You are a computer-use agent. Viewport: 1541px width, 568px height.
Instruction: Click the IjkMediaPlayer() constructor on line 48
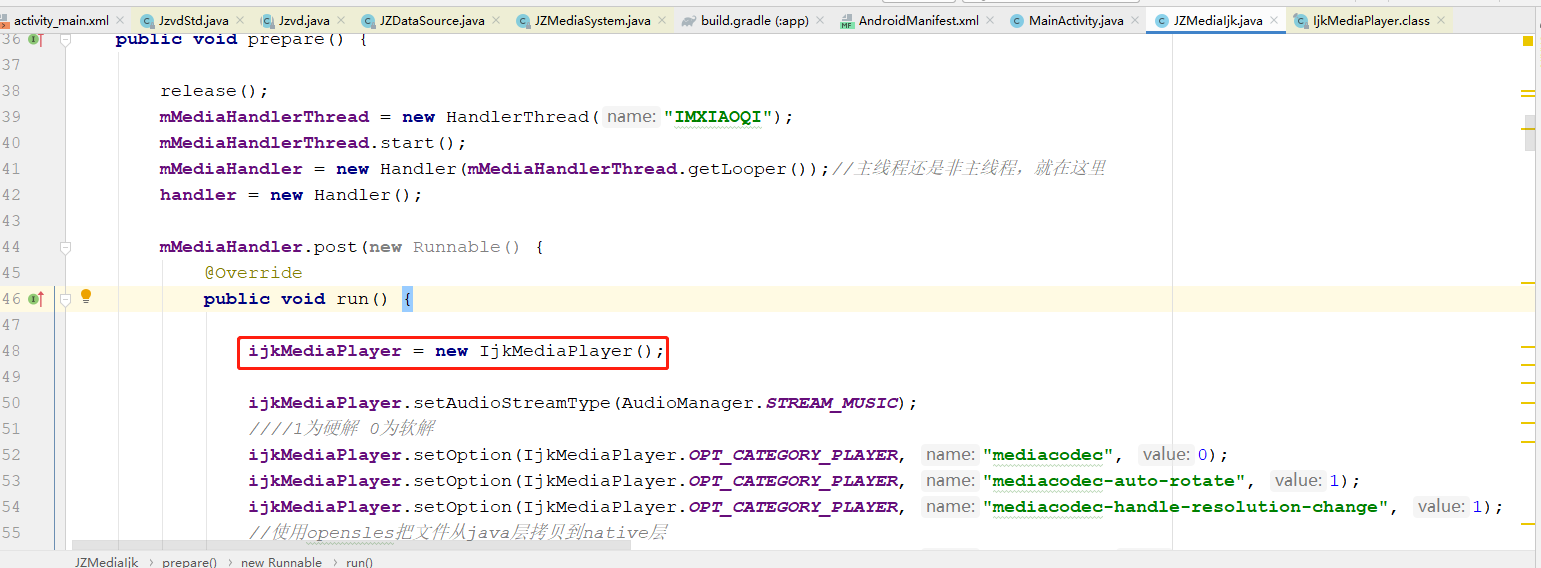[x=567, y=351]
